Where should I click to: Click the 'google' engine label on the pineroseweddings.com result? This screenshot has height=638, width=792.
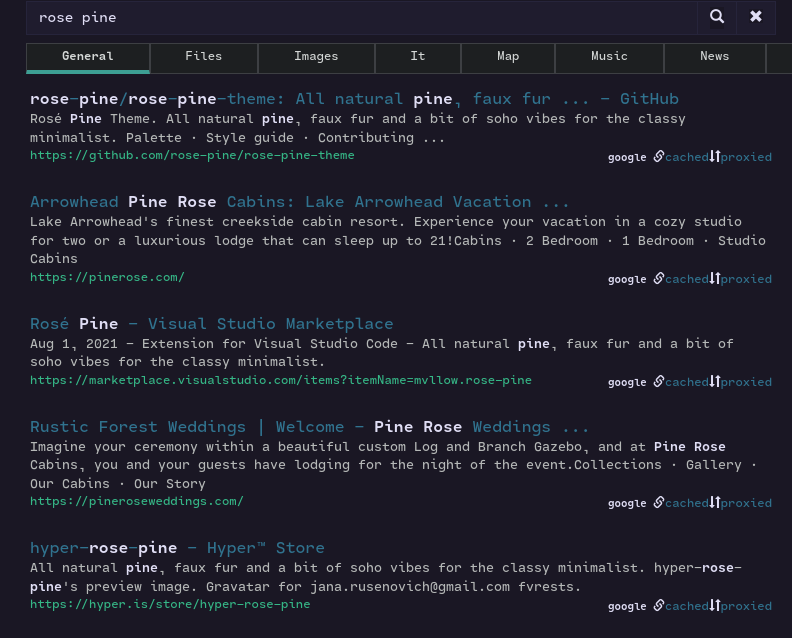coord(627,504)
